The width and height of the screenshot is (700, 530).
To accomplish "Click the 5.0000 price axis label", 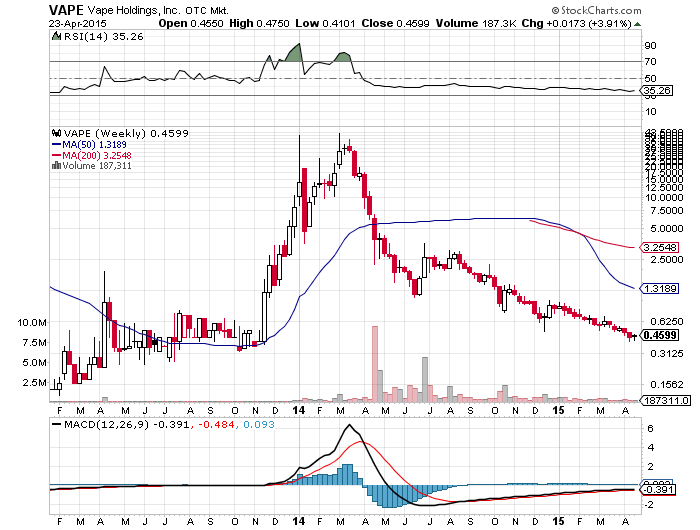I will (667, 229).
